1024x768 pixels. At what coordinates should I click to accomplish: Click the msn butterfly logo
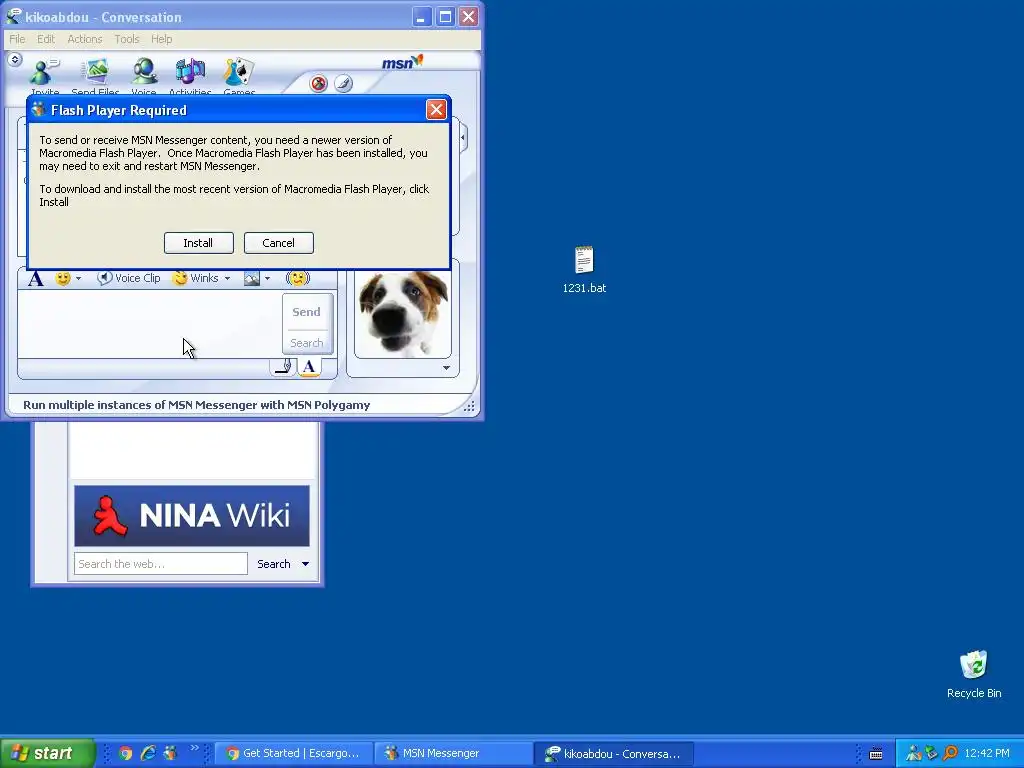point(402,62)
